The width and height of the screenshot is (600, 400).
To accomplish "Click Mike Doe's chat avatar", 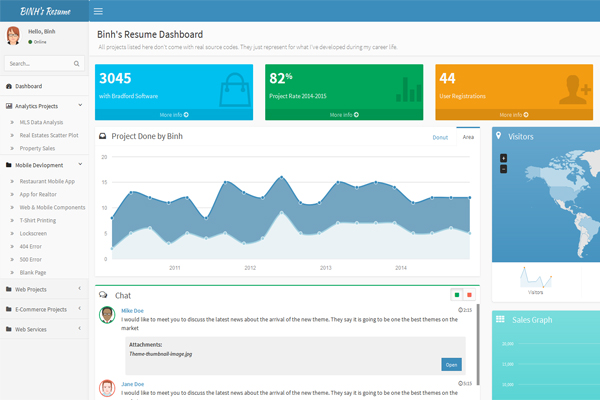I will [x=106, y=316].
